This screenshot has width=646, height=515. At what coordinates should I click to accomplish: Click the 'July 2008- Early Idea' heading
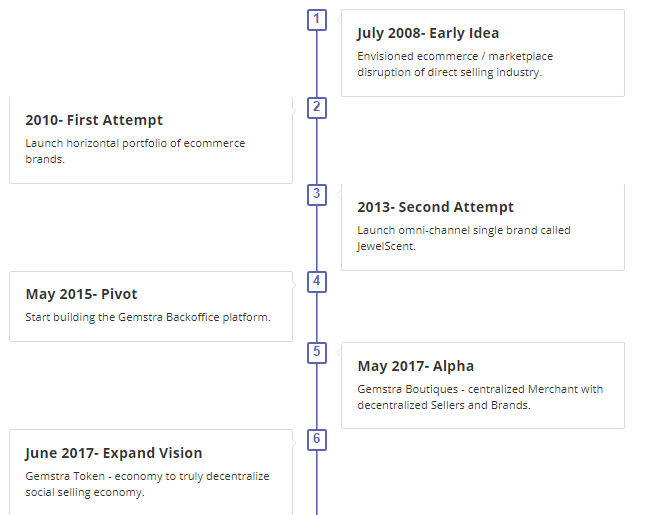pos(428,33)
